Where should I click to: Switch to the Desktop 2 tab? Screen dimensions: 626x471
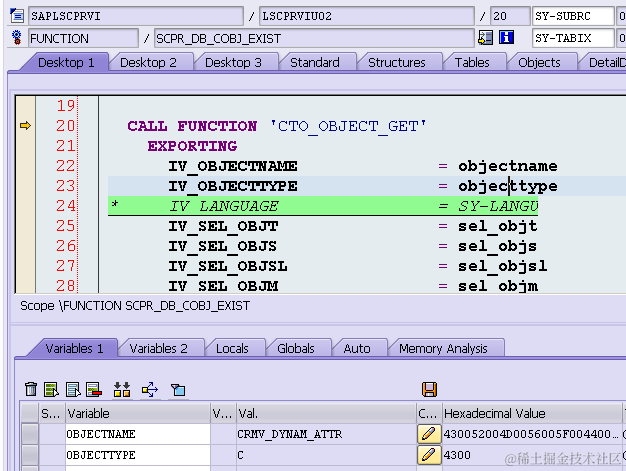[x=148, y=62]
